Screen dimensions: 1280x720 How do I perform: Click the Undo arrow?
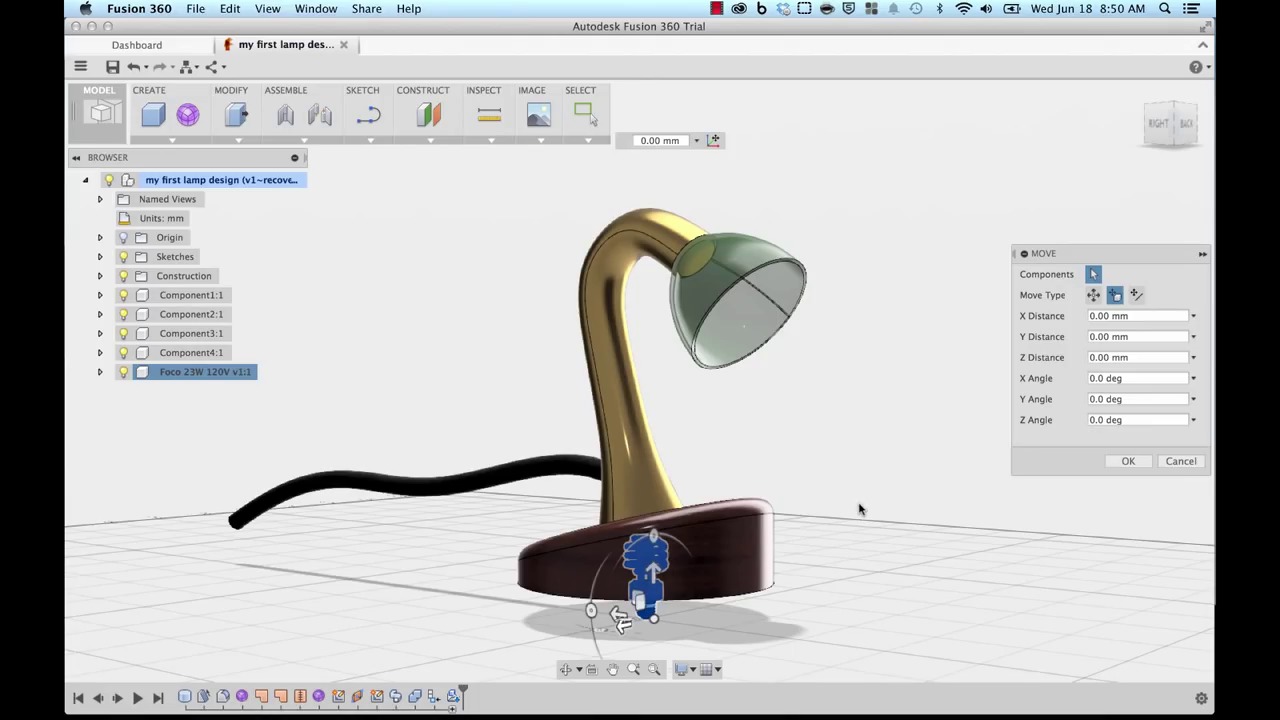133,67
